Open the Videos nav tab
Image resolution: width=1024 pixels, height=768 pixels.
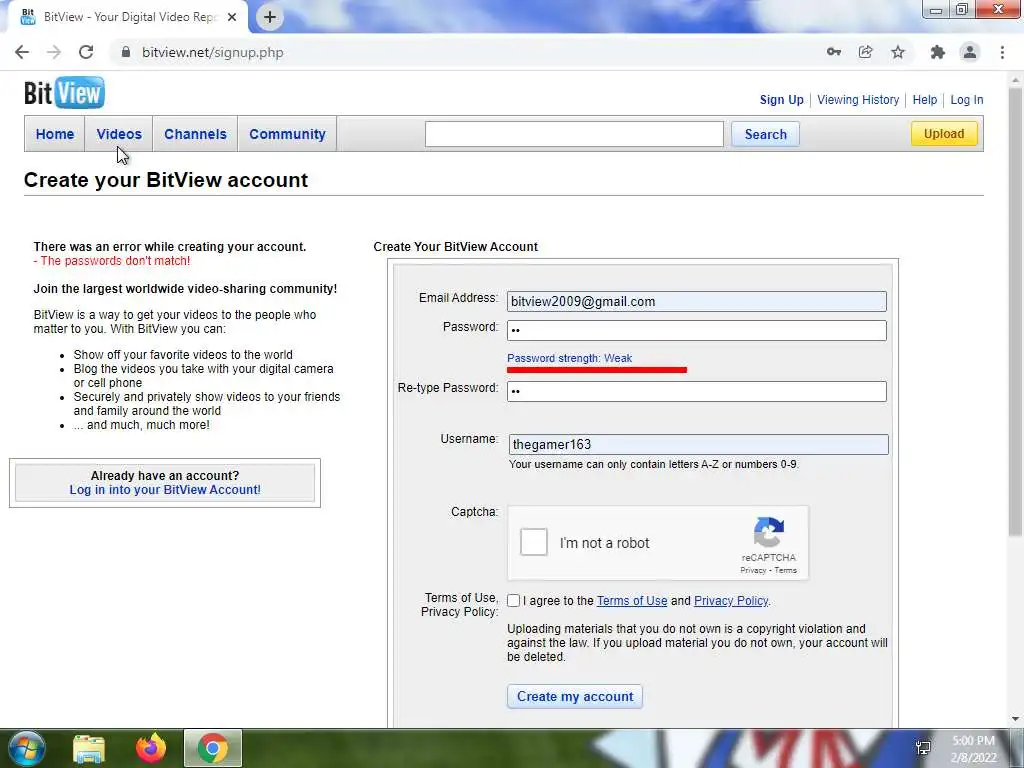pos(119,134)
